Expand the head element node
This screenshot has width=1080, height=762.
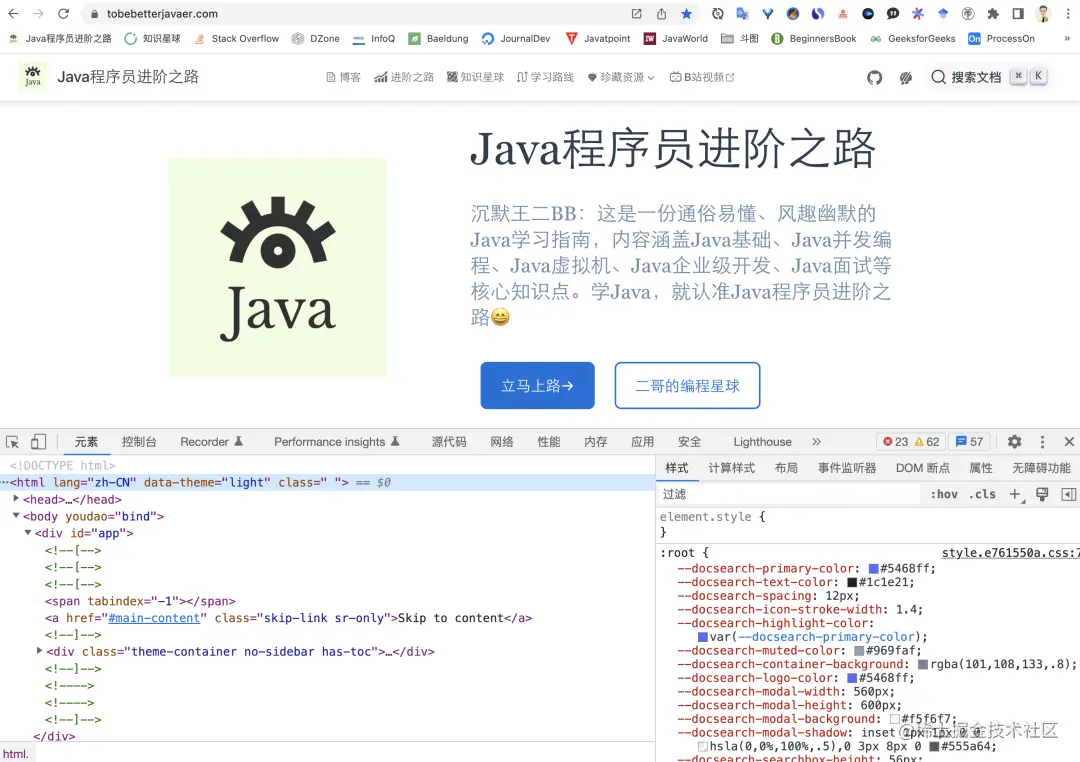(16, 498)
